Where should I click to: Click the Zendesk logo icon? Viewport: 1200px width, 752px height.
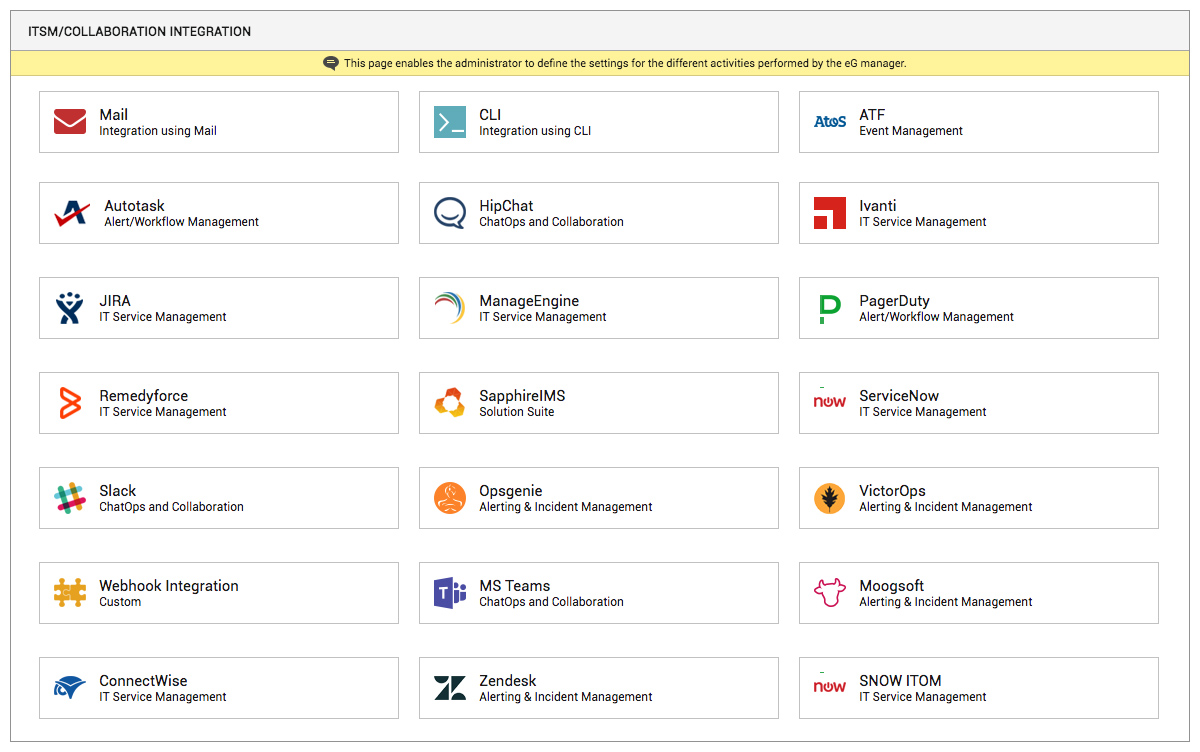click(x=450, y=688)
